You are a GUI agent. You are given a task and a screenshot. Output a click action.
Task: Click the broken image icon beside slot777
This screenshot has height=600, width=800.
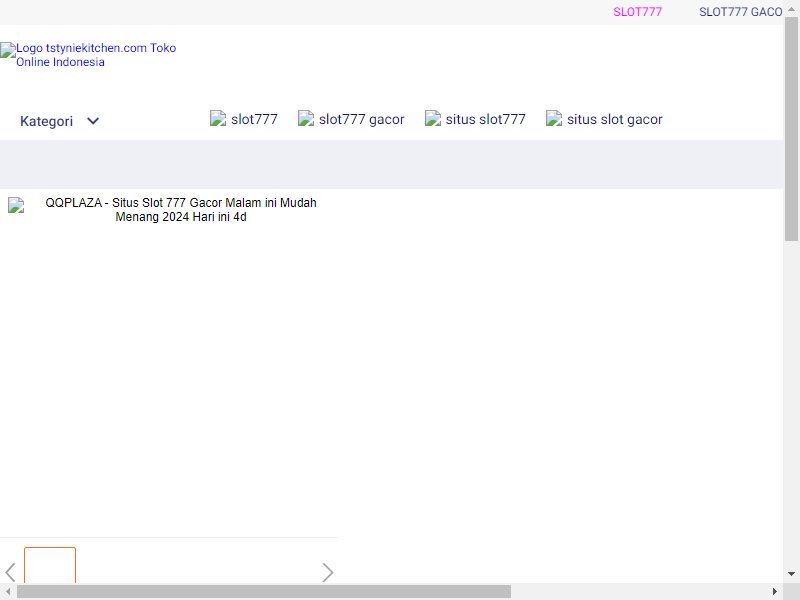pyautogui.click(x=218, y=118)
